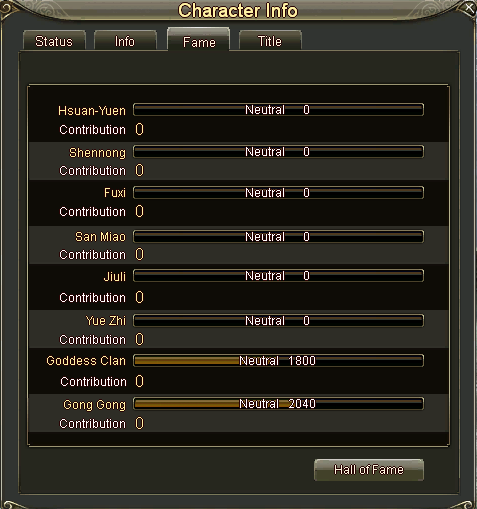Open the Info tab
Viewport: 477px width, 509px height.
(x=125, y=41)
